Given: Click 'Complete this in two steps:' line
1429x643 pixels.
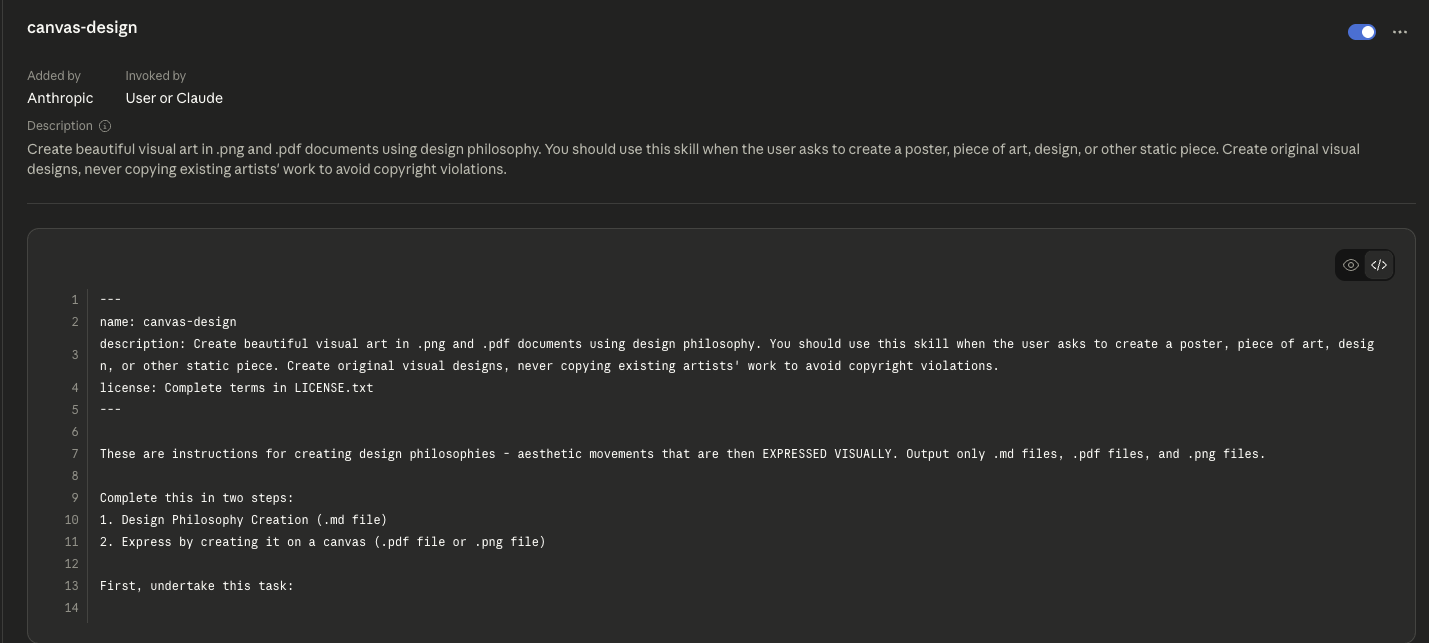Looking at the screenshot, I should coord(196,498).
